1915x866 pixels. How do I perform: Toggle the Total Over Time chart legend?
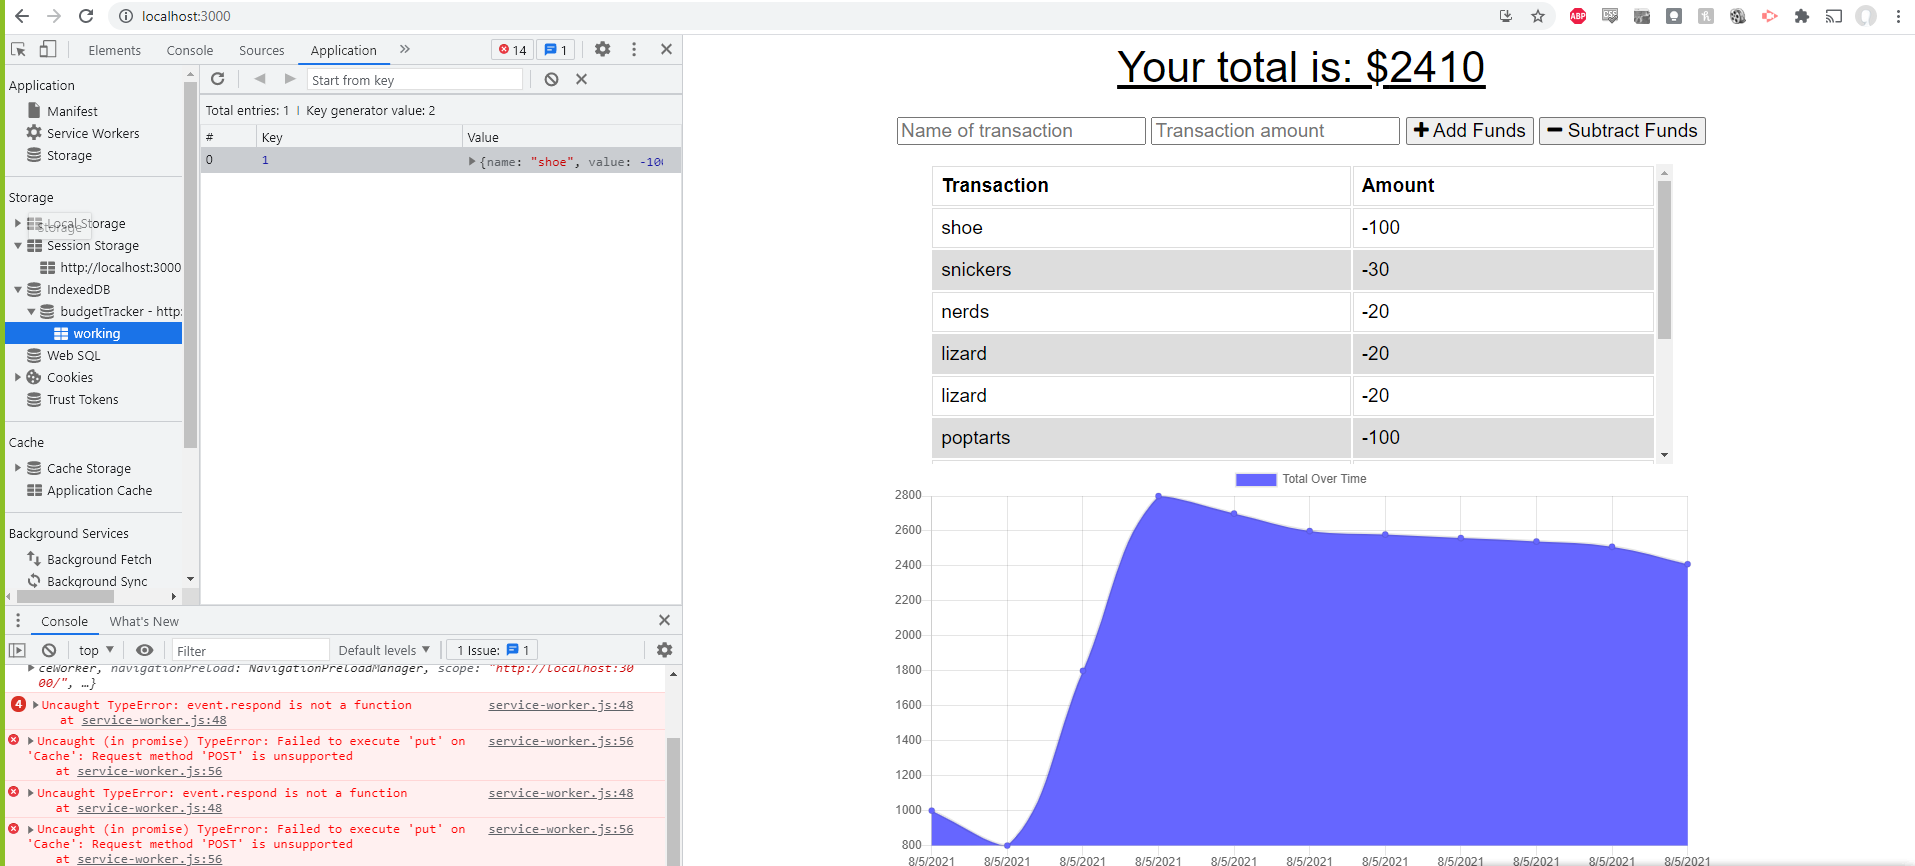coord(1300,479)
